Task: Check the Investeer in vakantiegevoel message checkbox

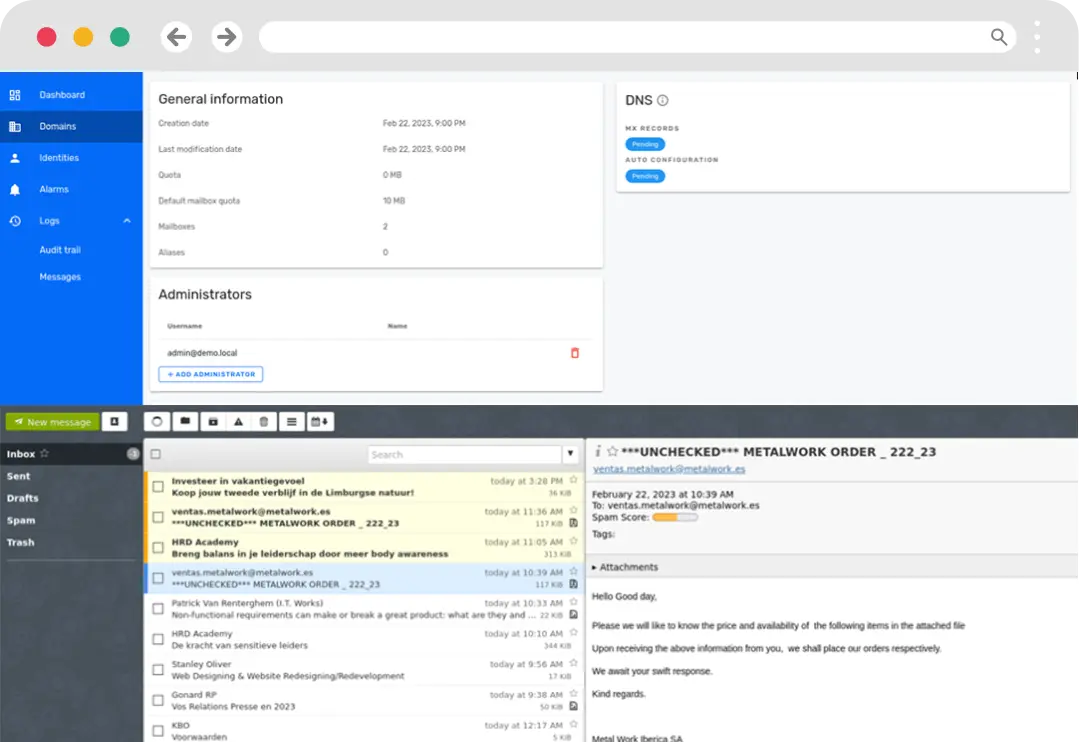Action: 157,487
